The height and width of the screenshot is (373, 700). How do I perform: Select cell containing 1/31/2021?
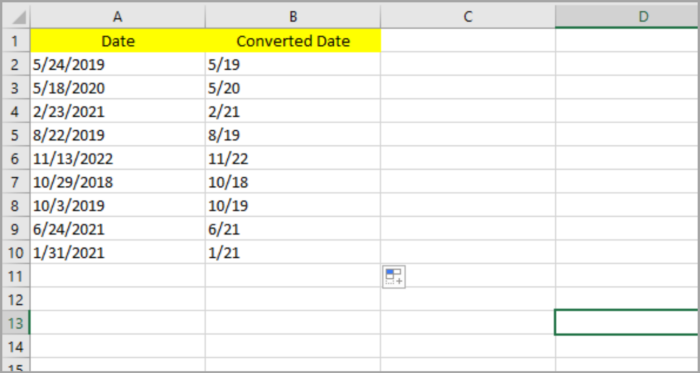118,252
